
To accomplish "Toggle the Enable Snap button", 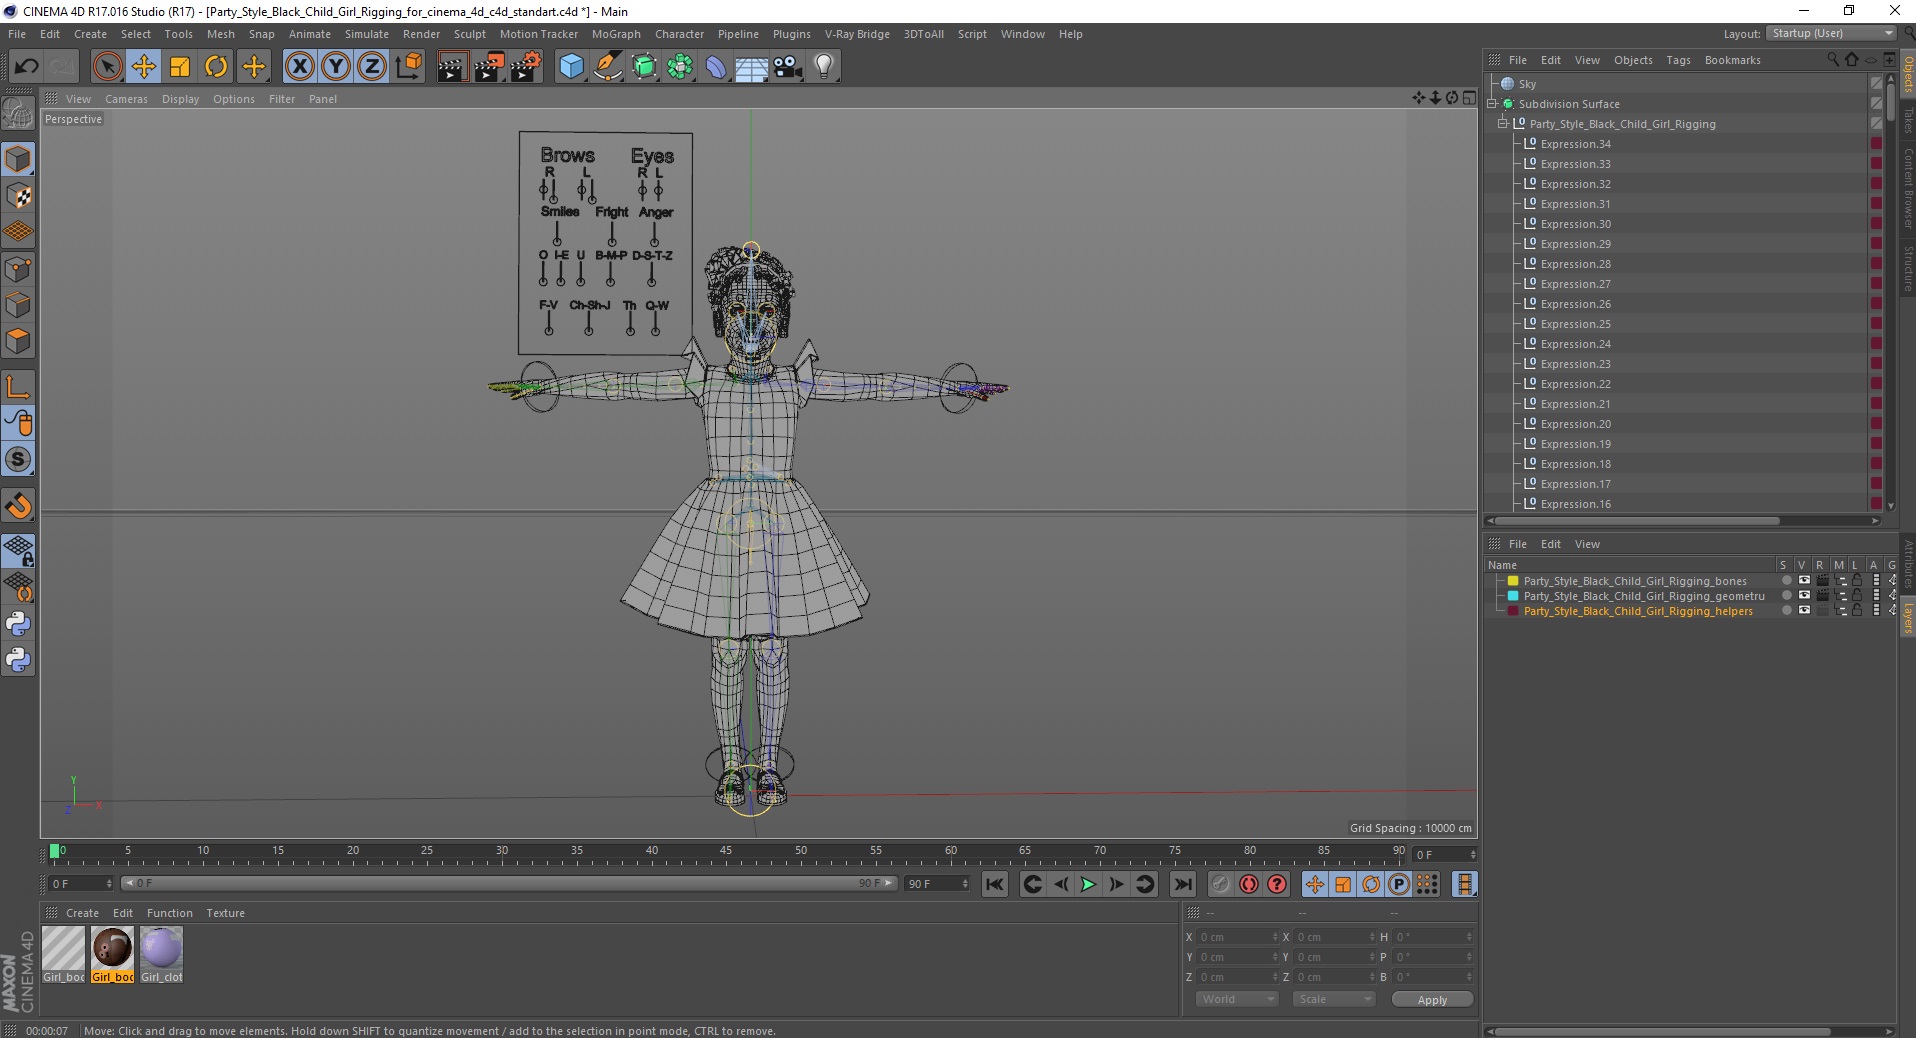I will 18,505.
